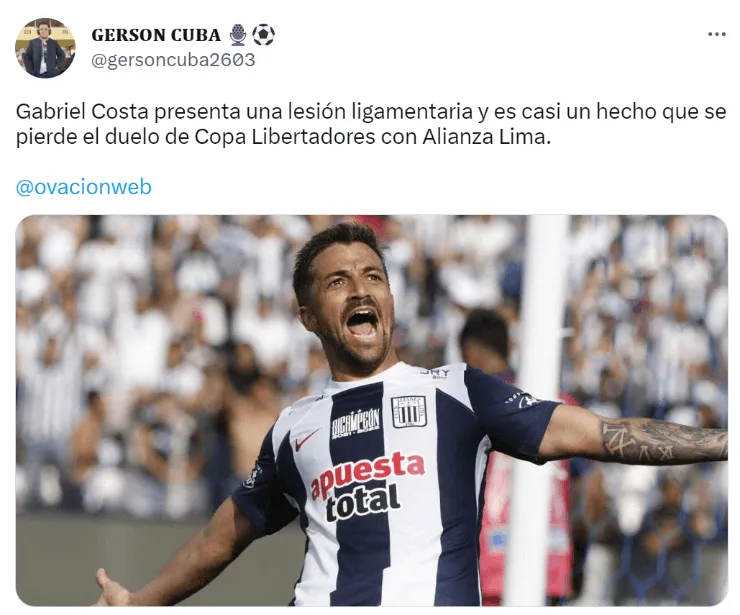This screenshot has height=615, width=740.
Task: Click the words Gabriel Costa in tweet text
Action: tap(82, 112)
